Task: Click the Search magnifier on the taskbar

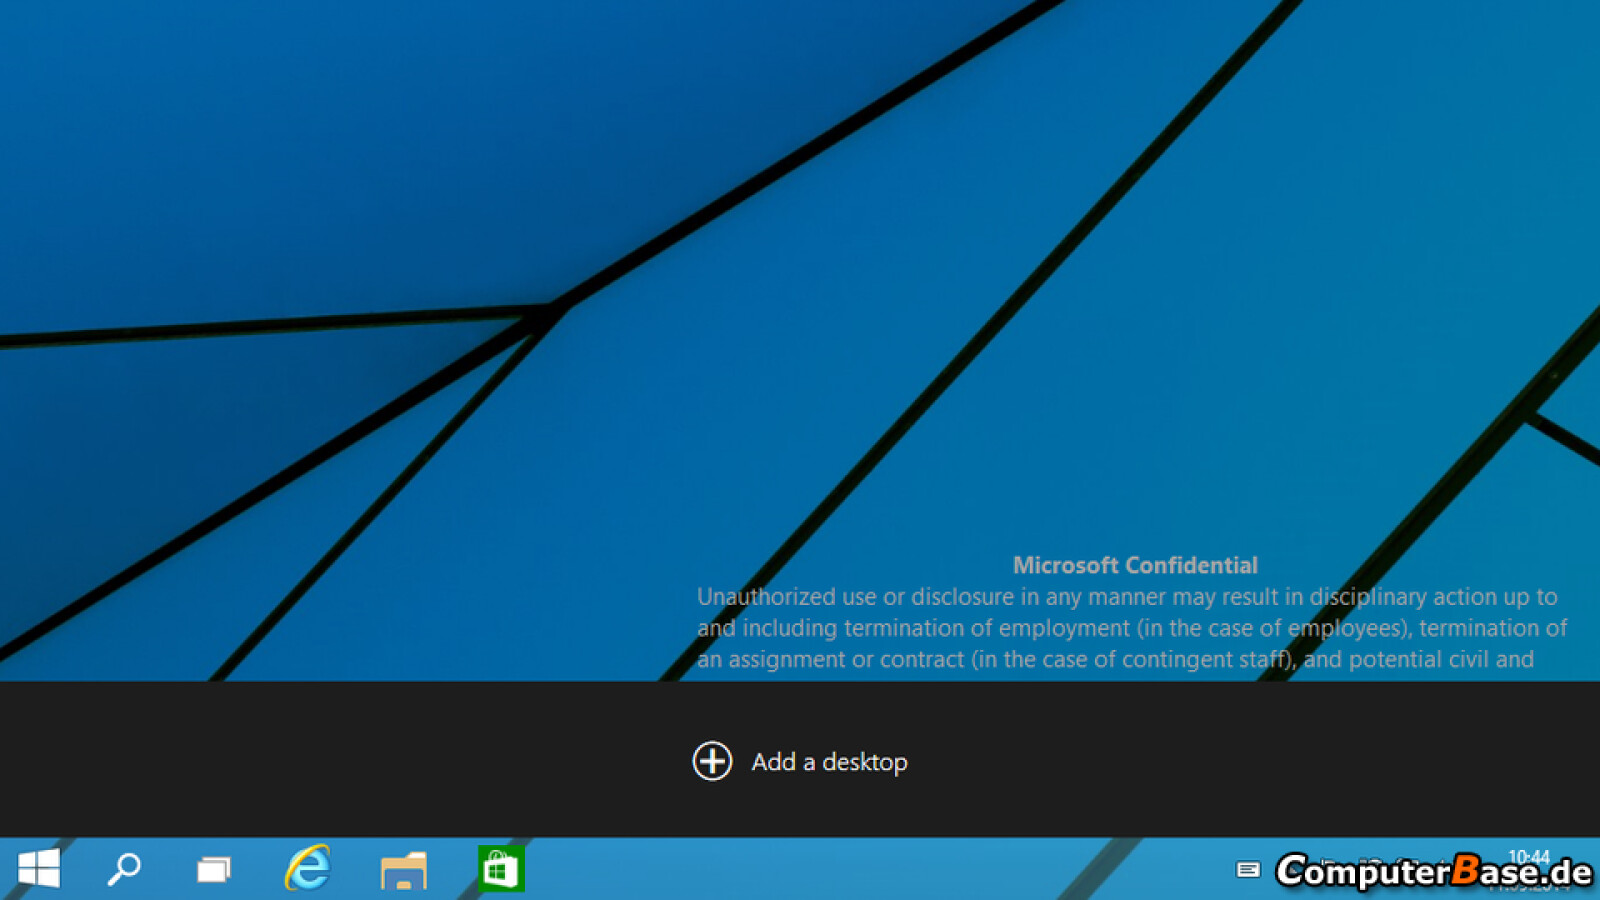Action: 122,868
